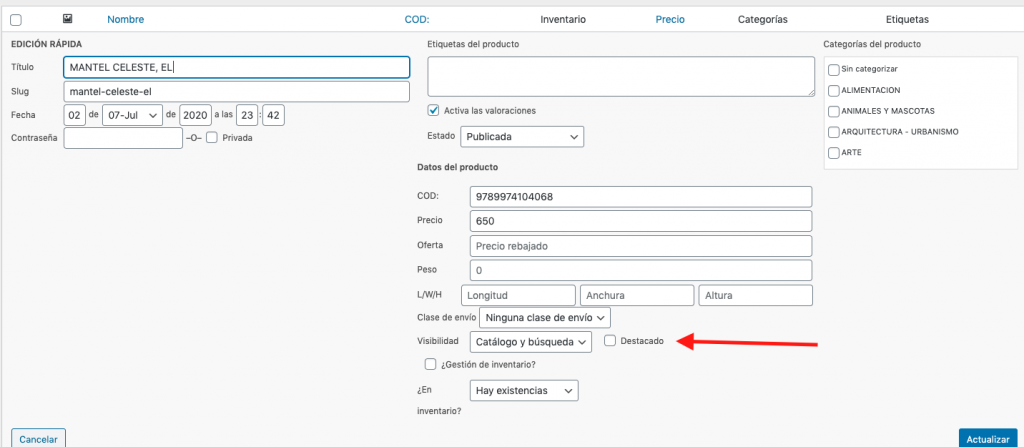Open the Estado Publicada dropdown
Image resolution: width=1024 pixels, height=447 pixels.
point(522,137)
